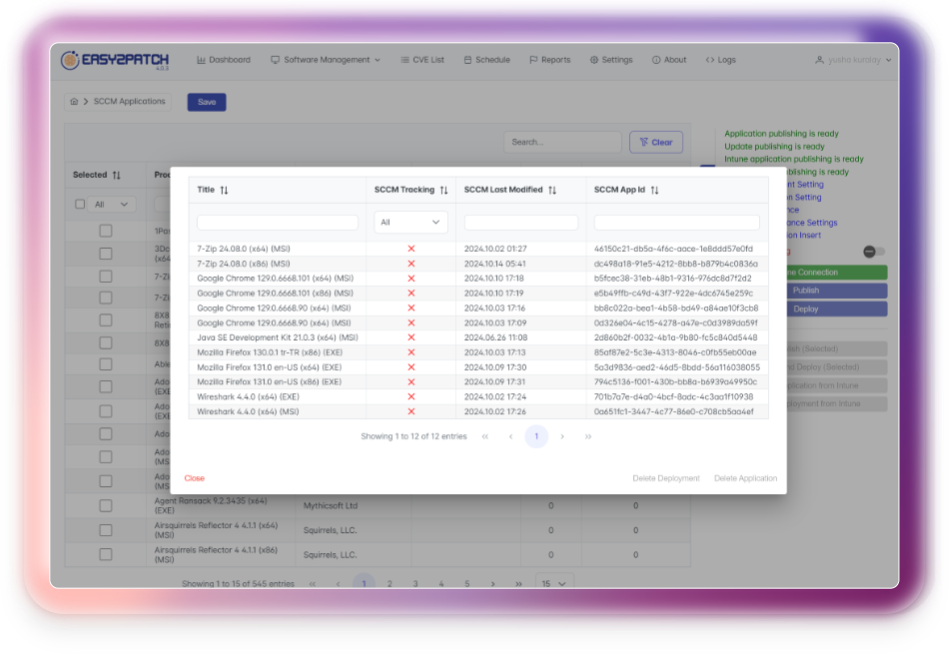Check the Agent Ransack 9.2.3435 row checkbox

(x=106, y=506)
